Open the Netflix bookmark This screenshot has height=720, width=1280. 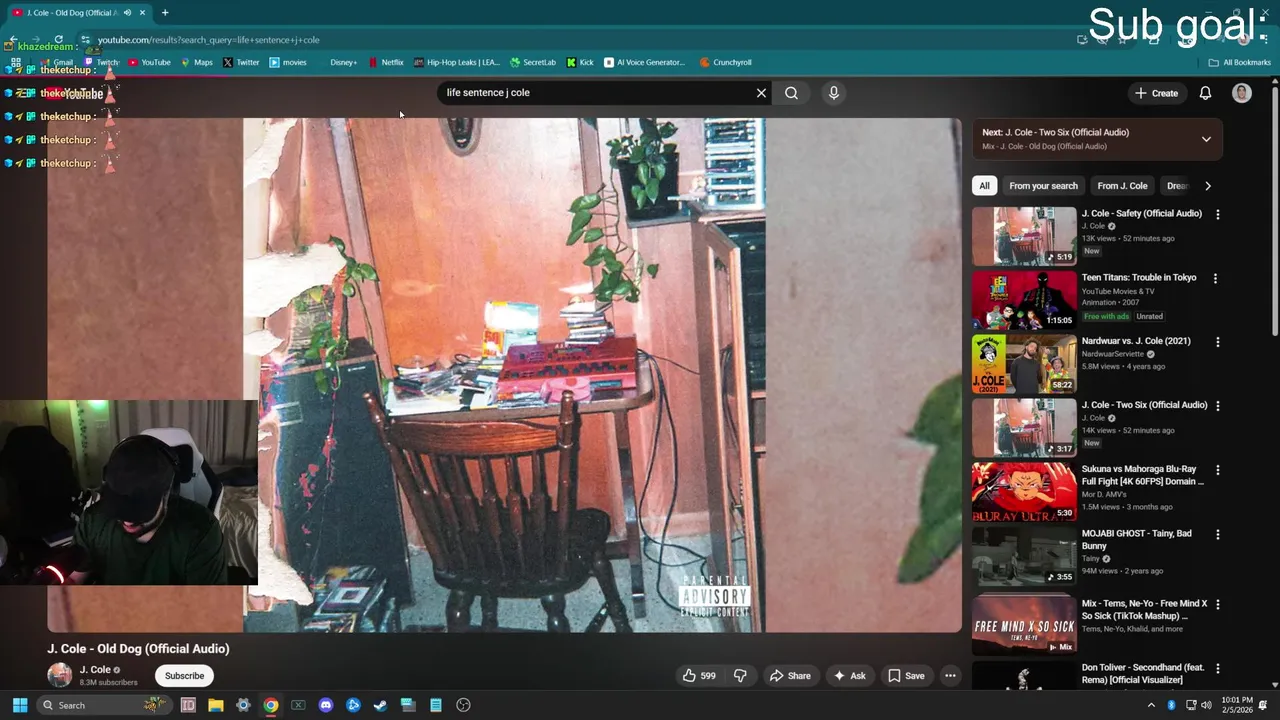[x=386, y=62]
